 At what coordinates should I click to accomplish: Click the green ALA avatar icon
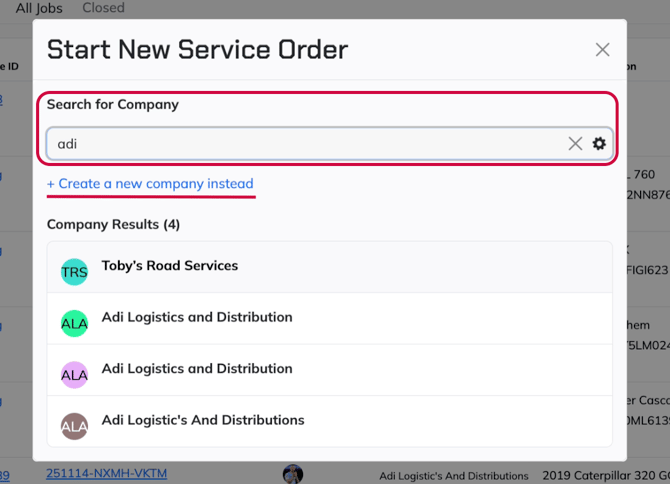click(74, 323)
